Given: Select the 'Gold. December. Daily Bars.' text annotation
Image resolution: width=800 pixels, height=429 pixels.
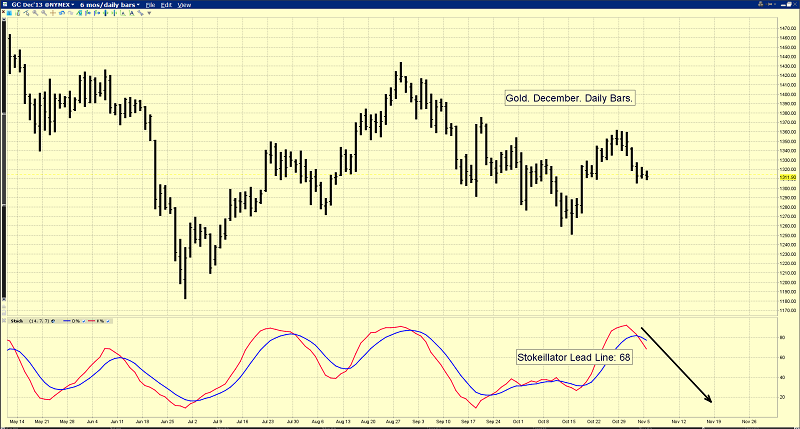Looking at the screenshot, I should pyautogui.click(x=569, y=98).
